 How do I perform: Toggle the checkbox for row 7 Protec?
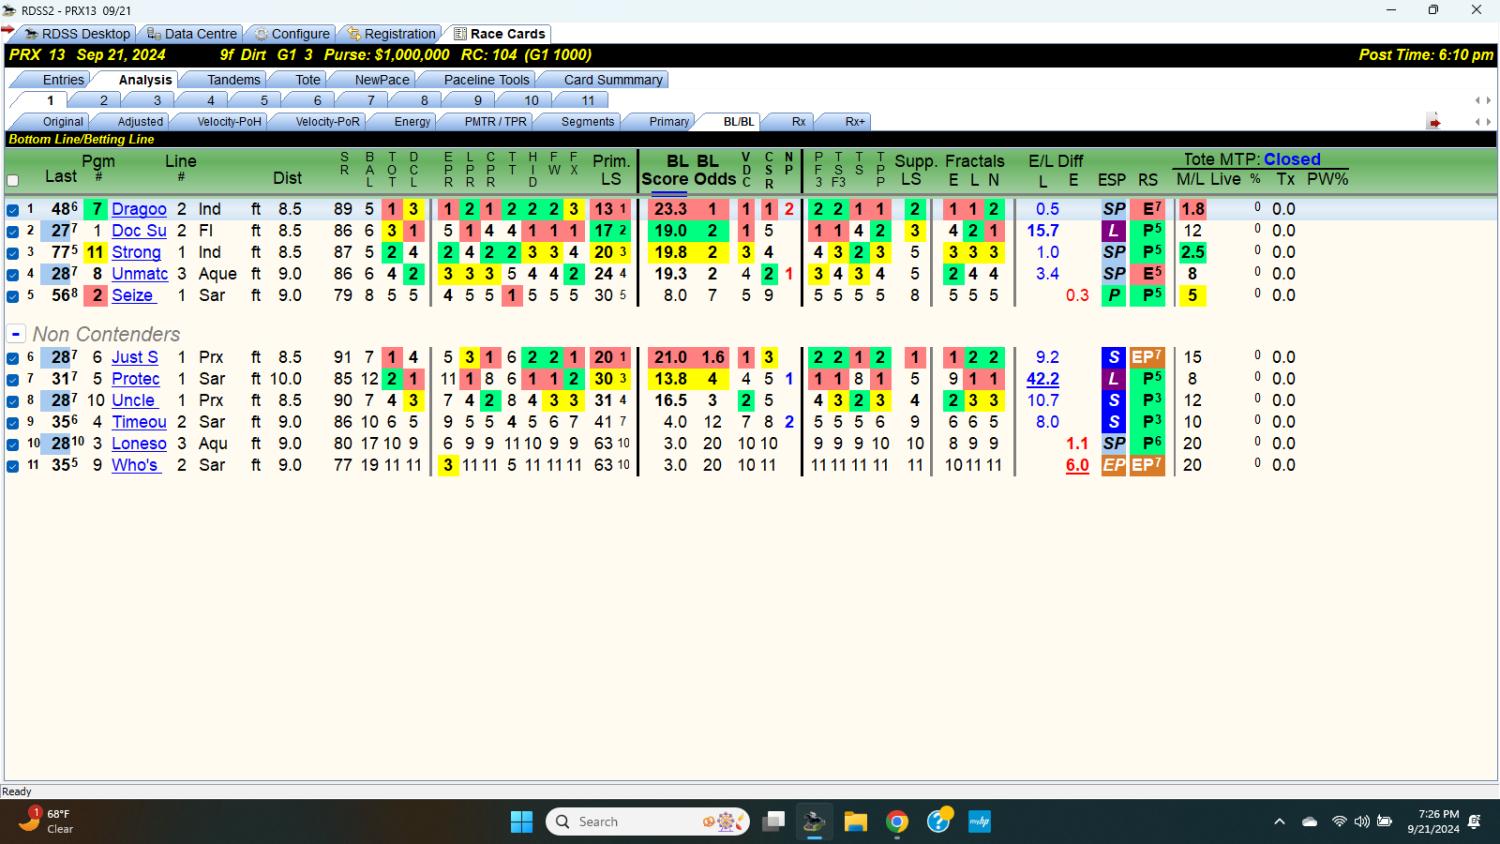click(13, 380)
